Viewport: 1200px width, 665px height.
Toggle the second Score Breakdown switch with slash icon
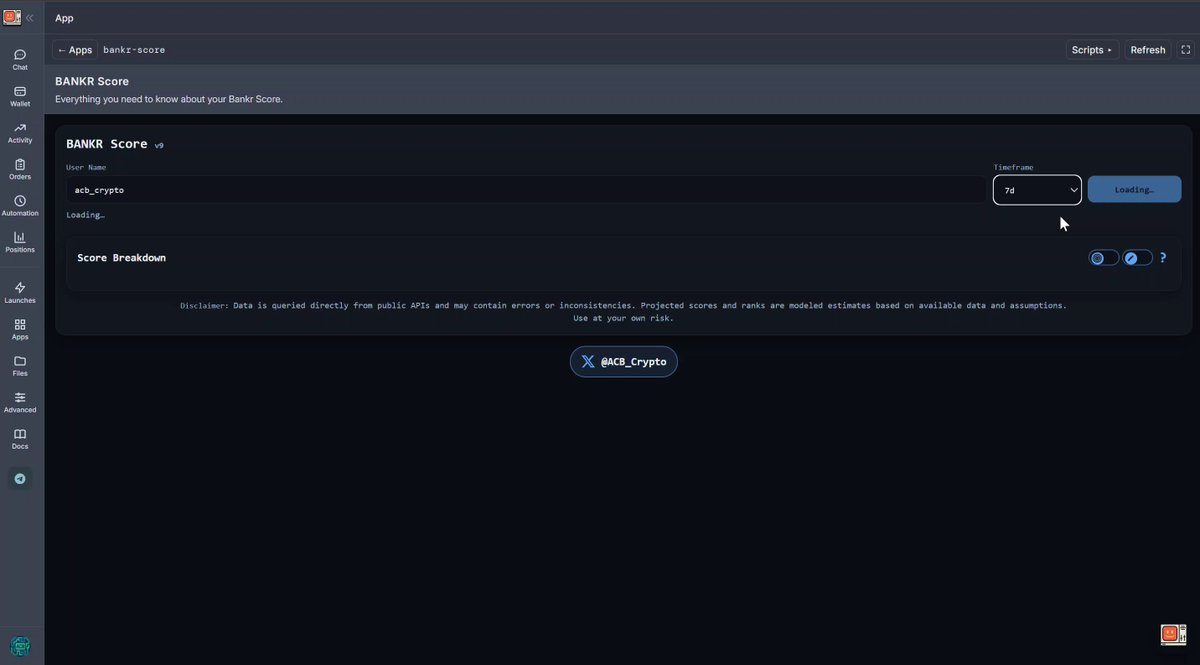1138,258
